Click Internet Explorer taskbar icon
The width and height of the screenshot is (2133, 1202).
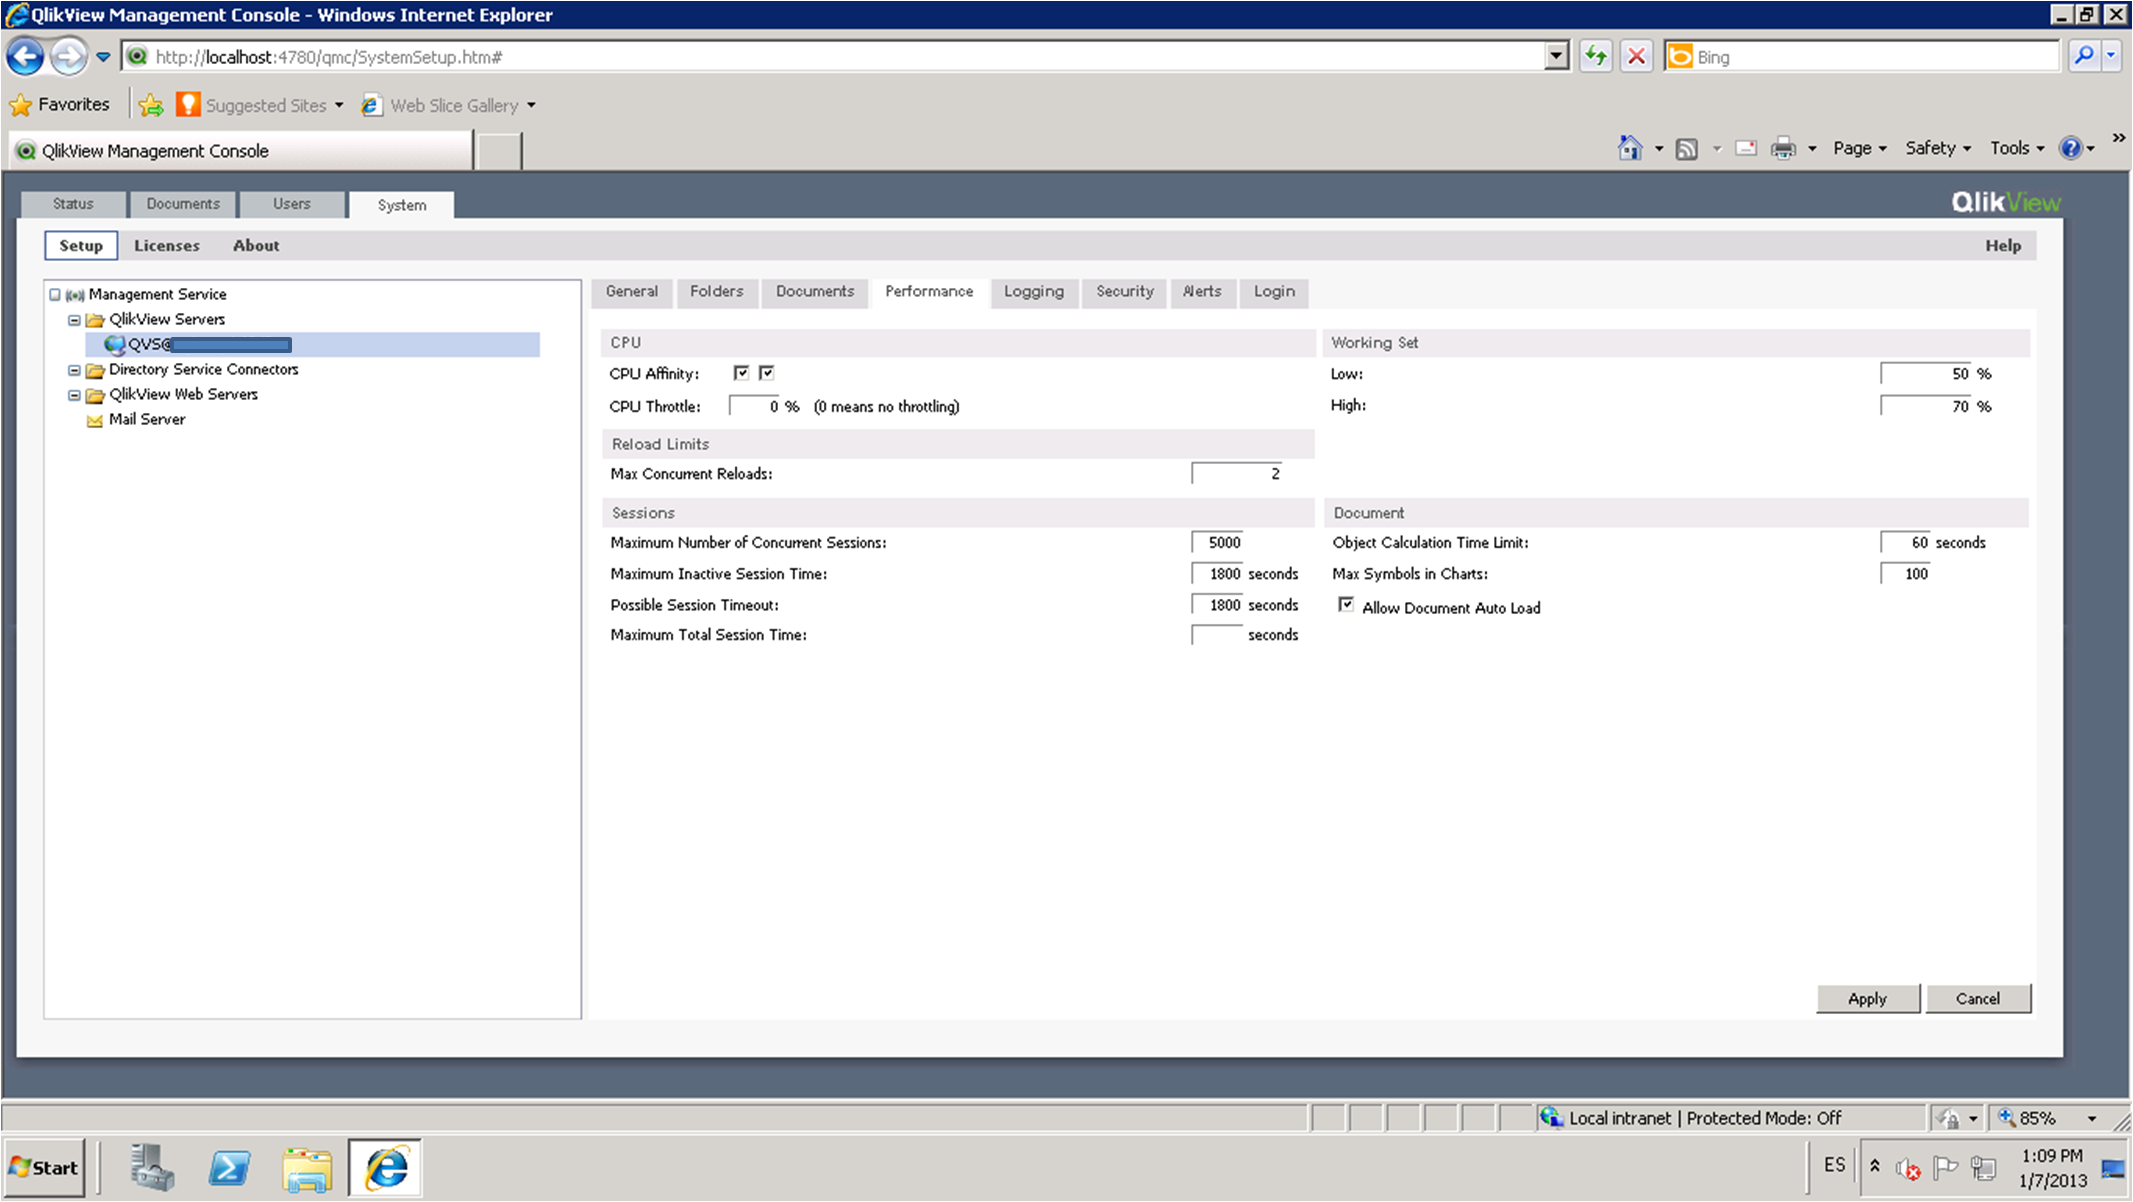click(x=386, y=1167)
